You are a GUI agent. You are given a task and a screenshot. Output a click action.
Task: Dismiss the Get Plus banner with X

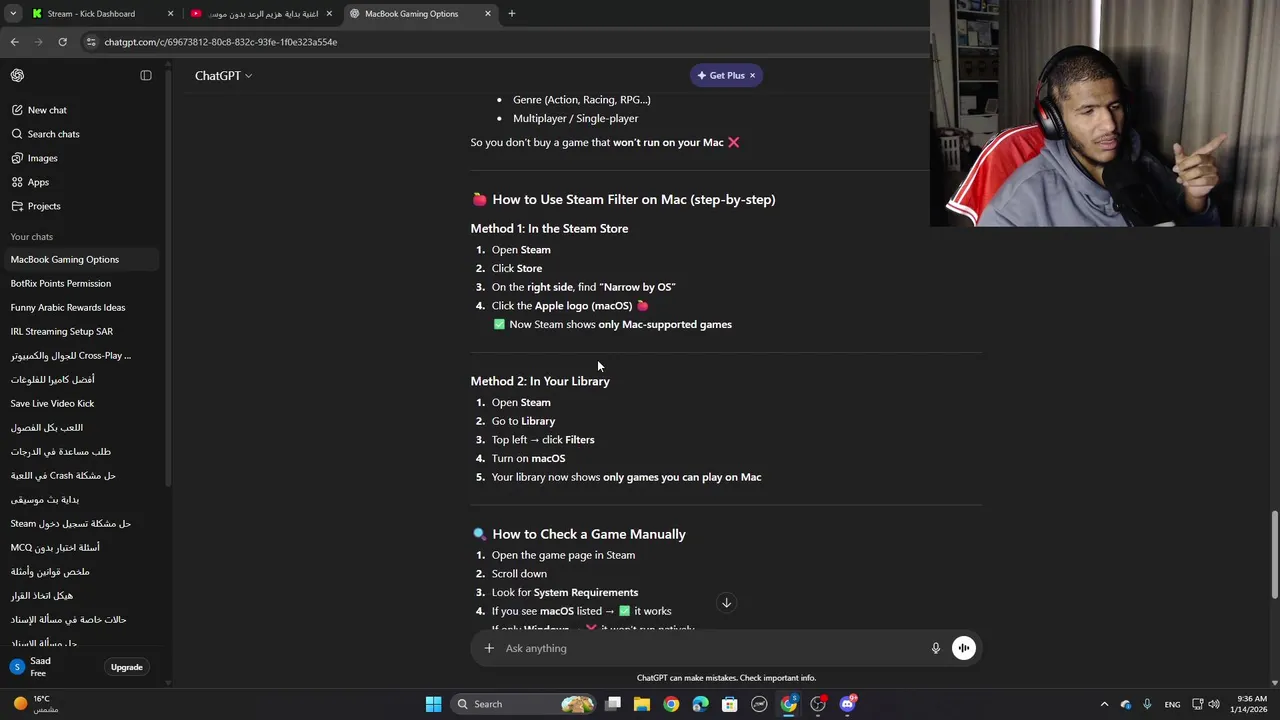tap(752, 75)
